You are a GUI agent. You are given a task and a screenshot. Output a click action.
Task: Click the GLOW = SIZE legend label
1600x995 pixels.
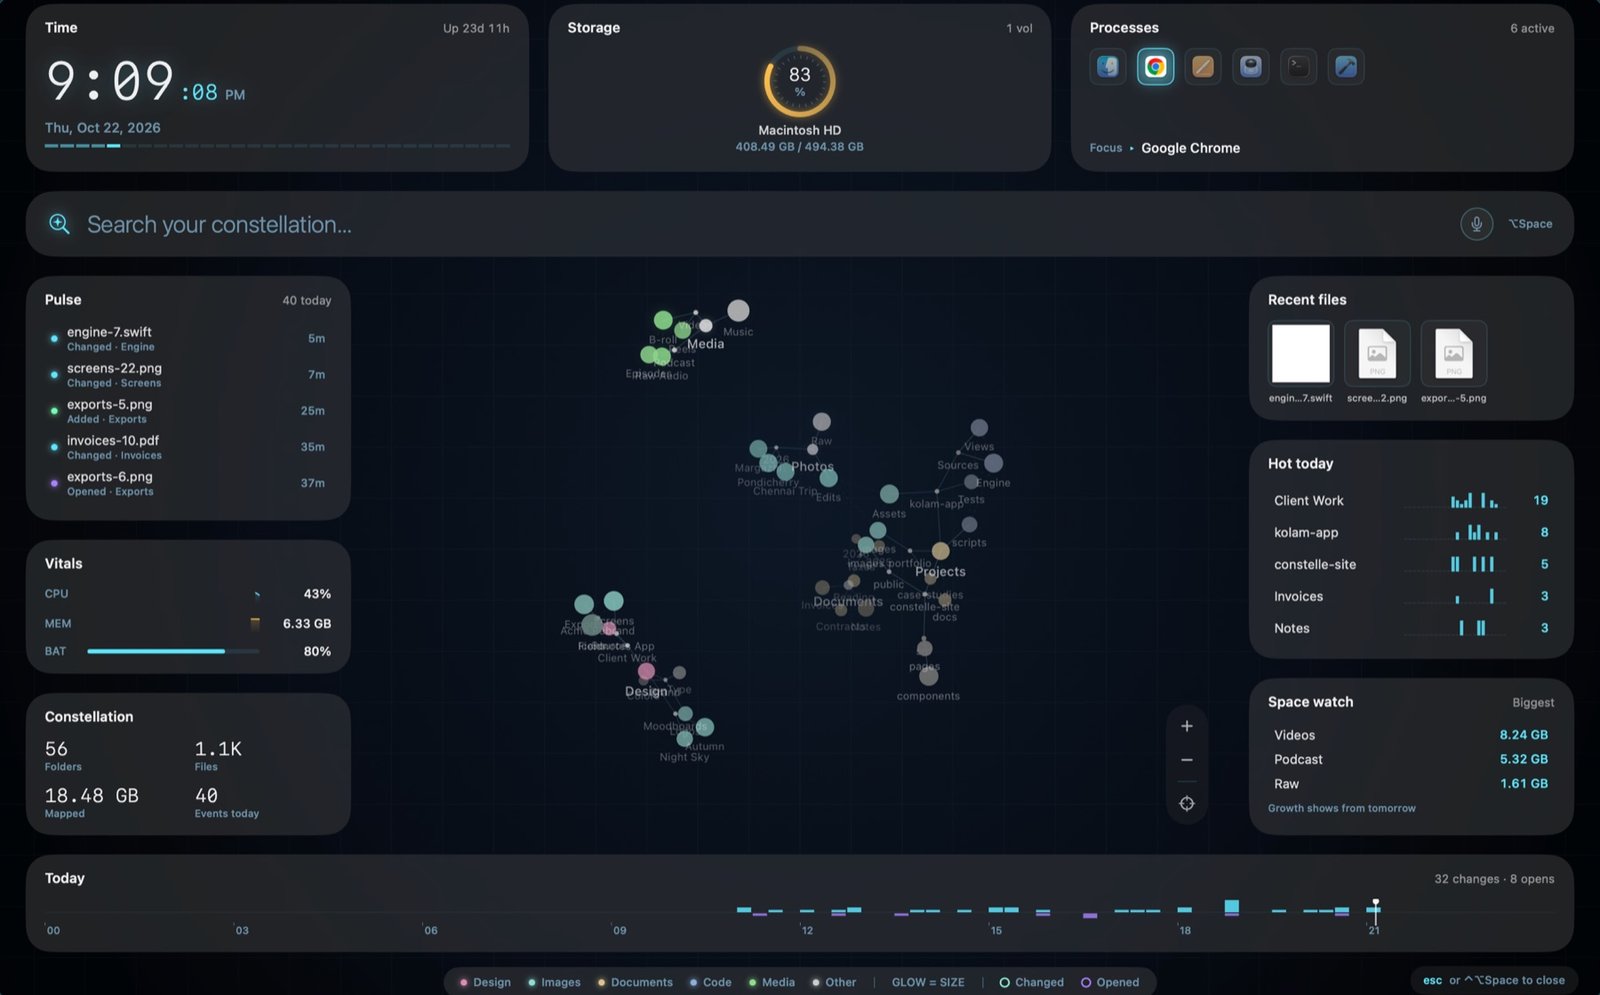click(928, 982)
